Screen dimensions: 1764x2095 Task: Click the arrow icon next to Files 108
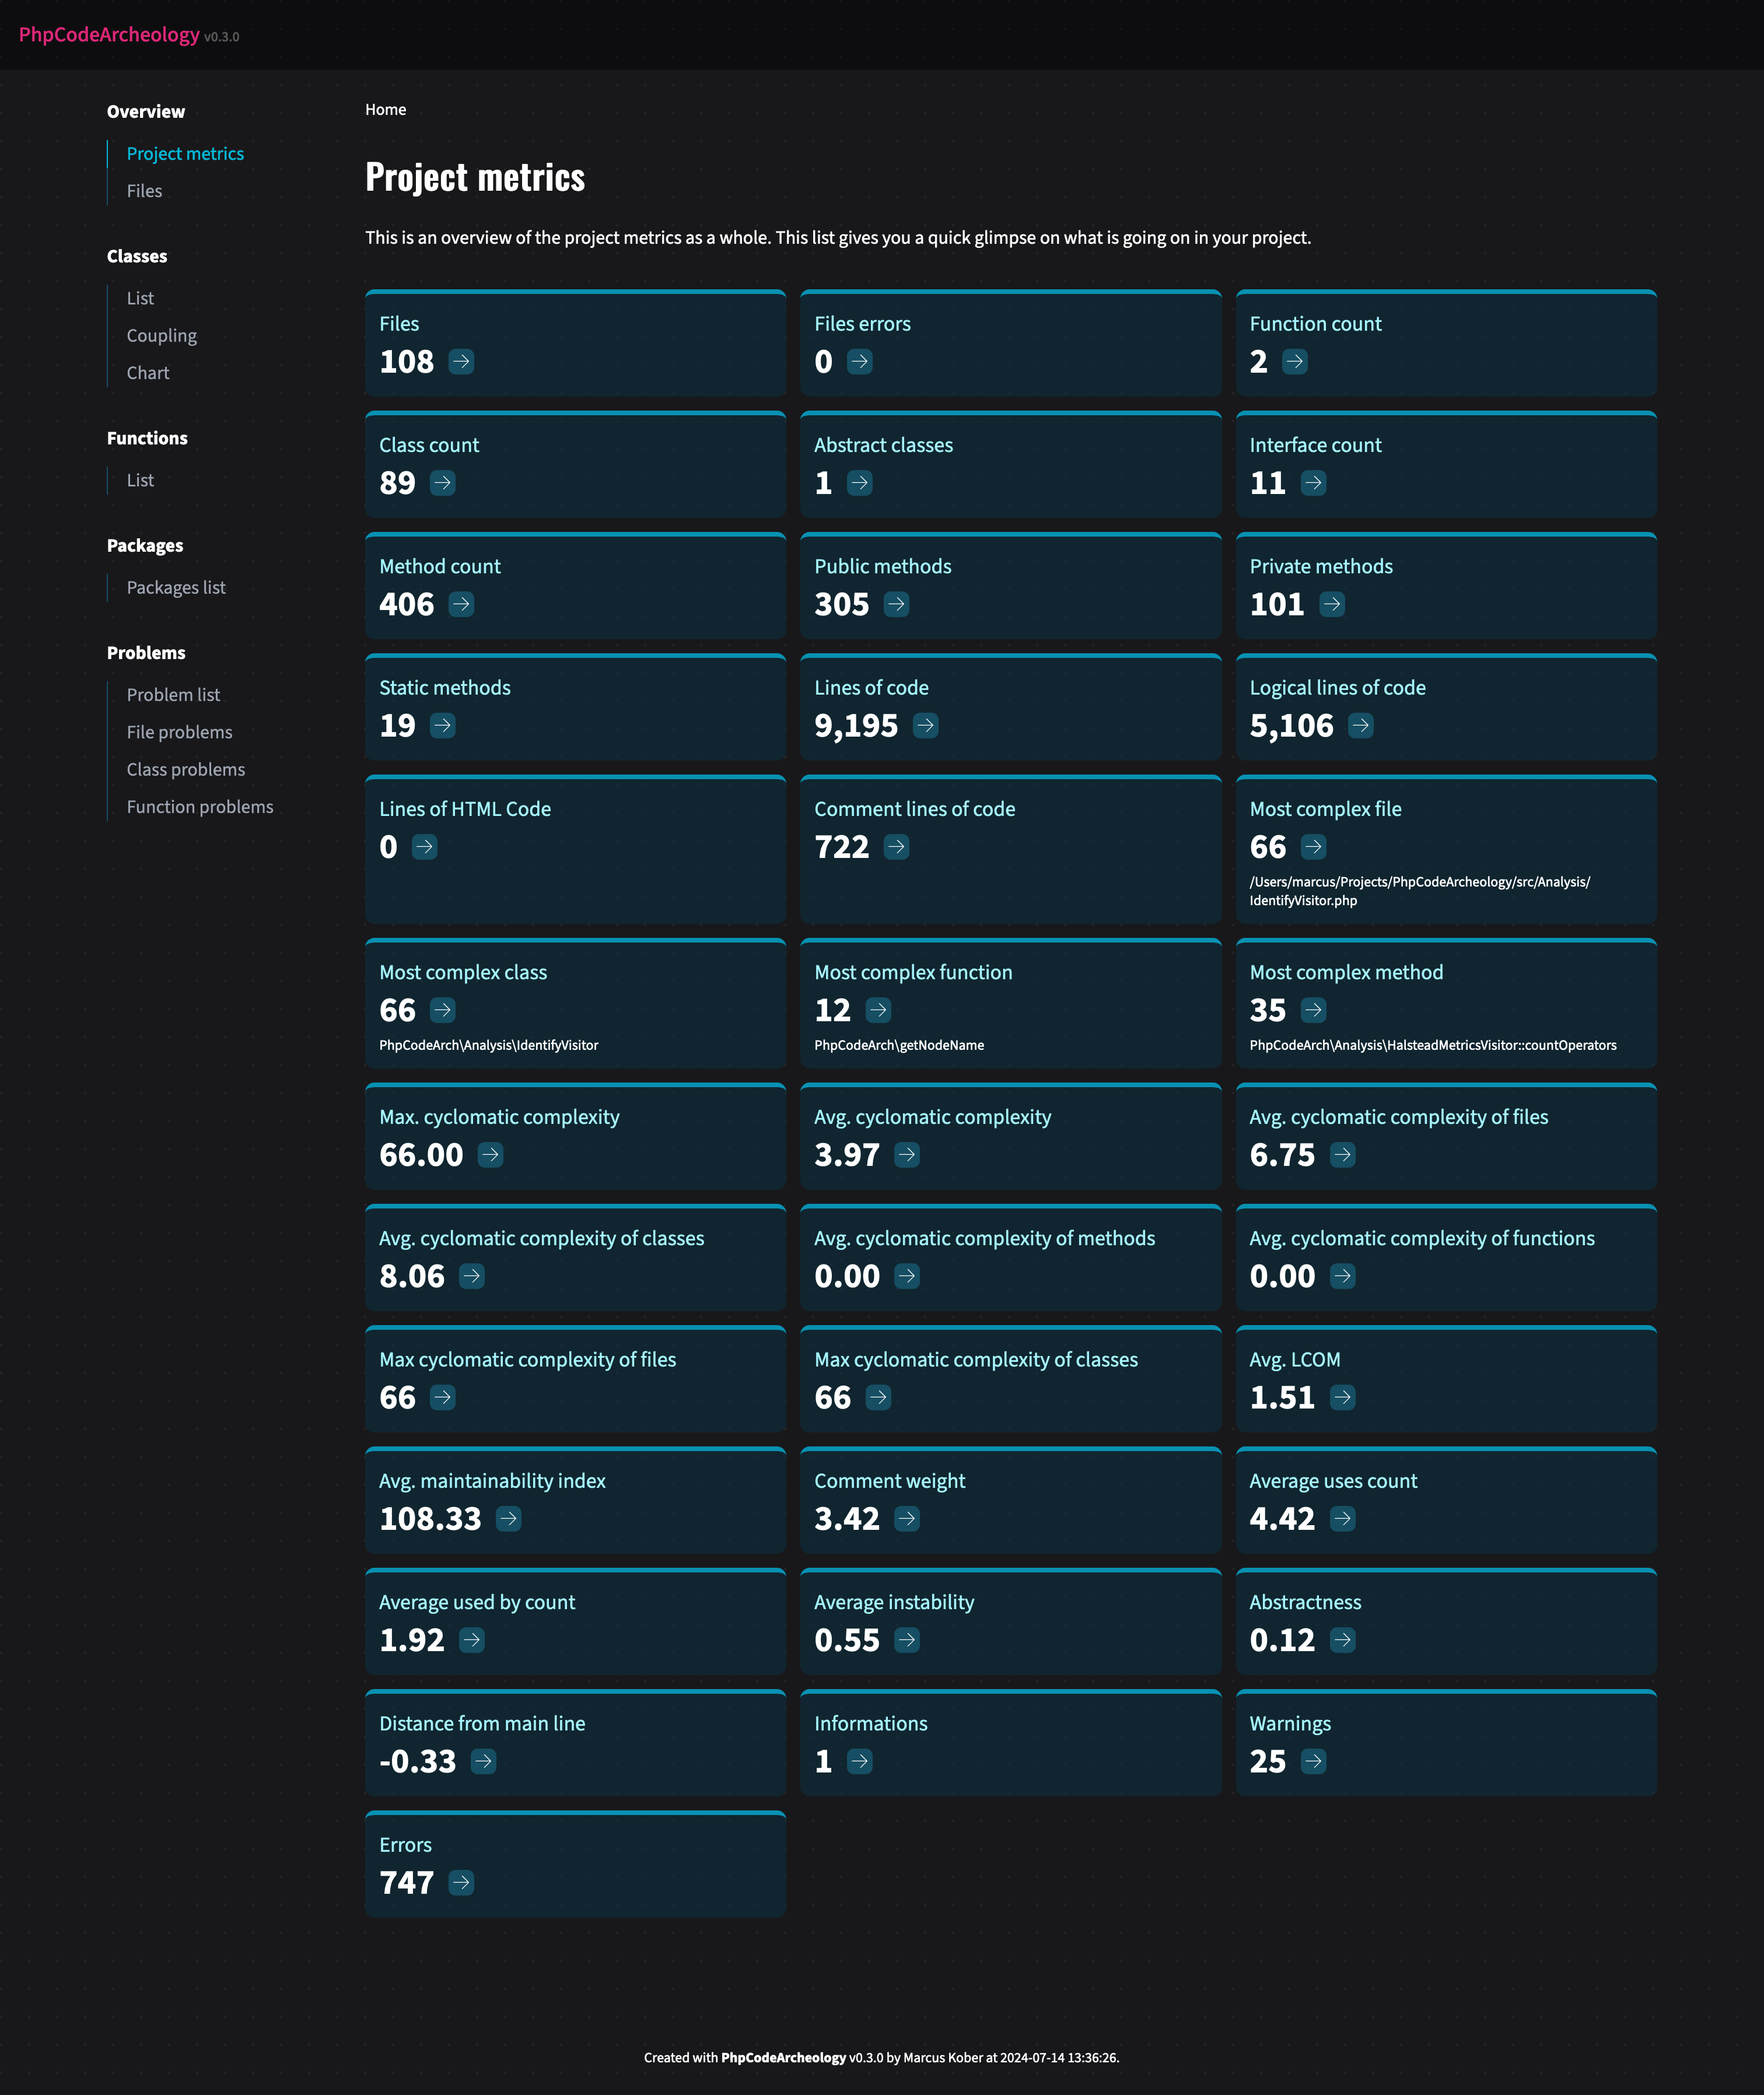(x=461, y=361)
